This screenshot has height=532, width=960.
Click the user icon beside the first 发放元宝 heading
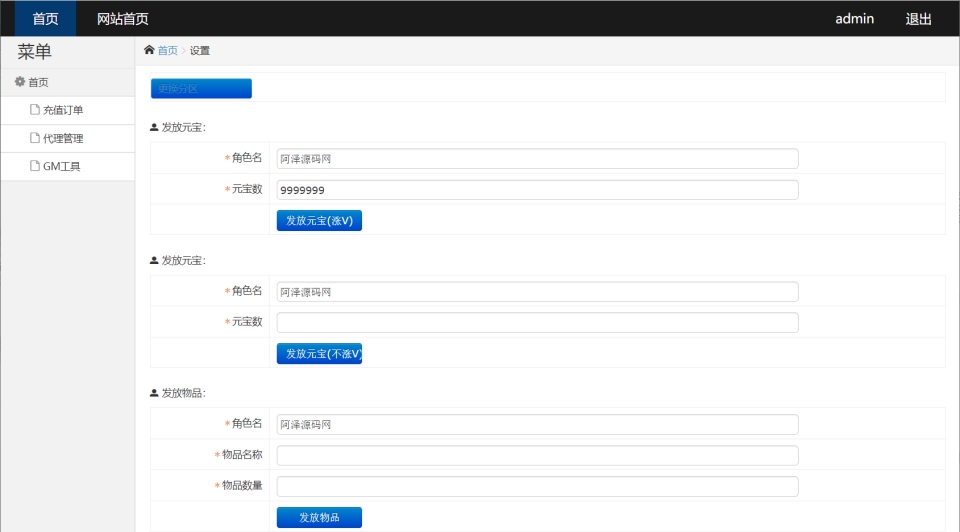pos(154,127)
